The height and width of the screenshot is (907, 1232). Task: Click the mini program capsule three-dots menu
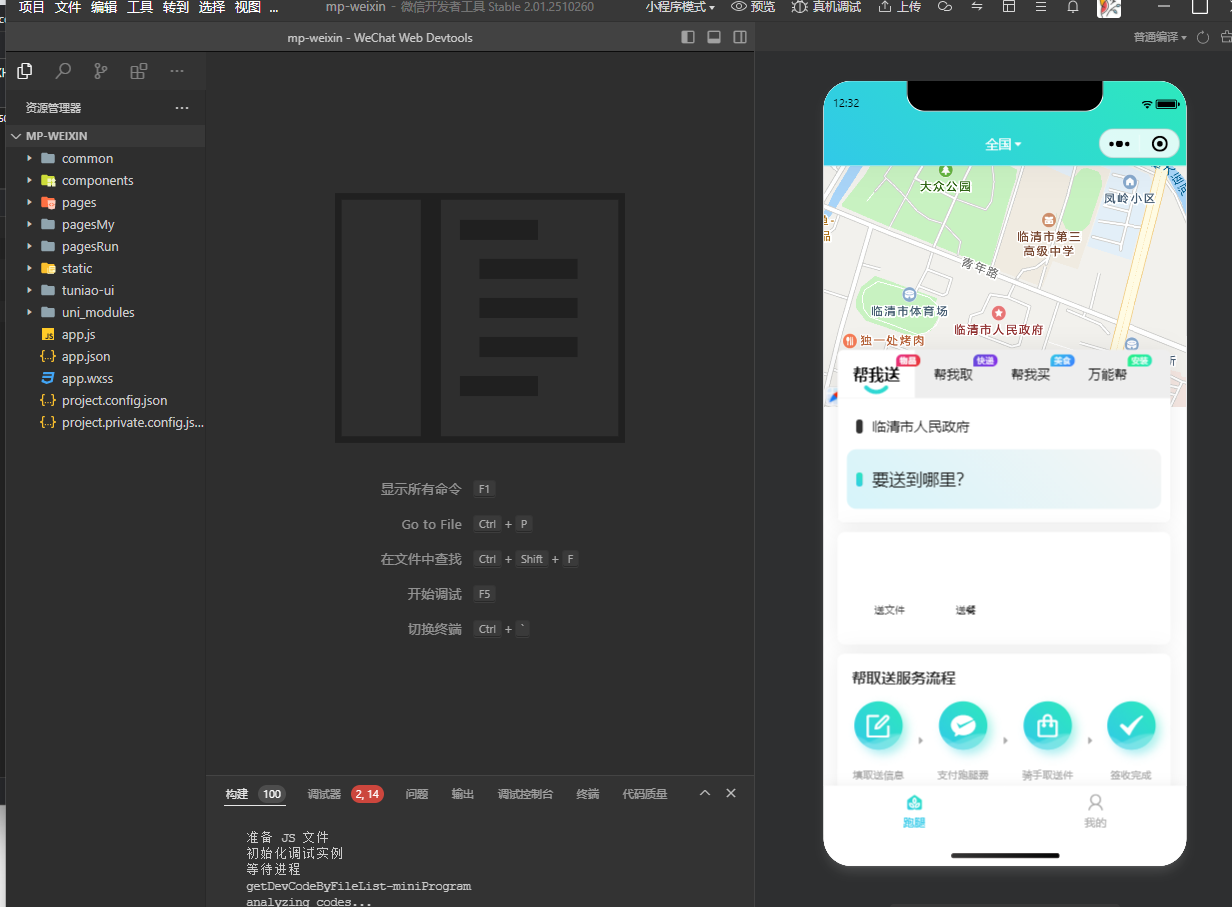[x=1119, y=144]
